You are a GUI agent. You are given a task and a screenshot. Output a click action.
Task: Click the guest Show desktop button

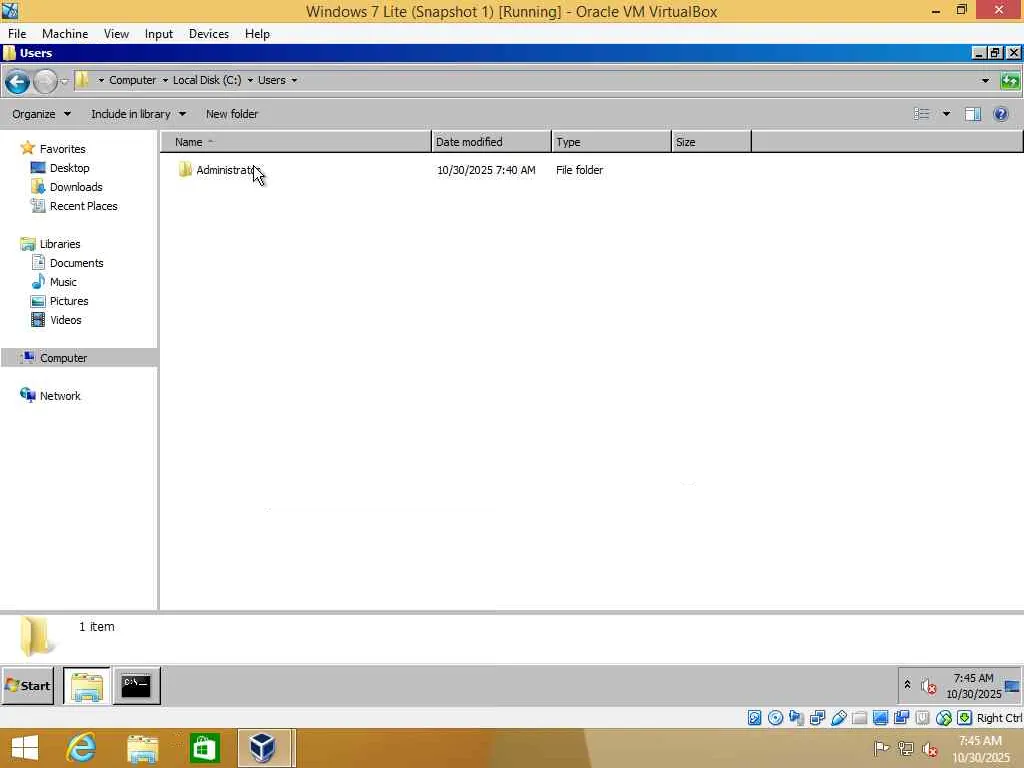click(1012, 686)
